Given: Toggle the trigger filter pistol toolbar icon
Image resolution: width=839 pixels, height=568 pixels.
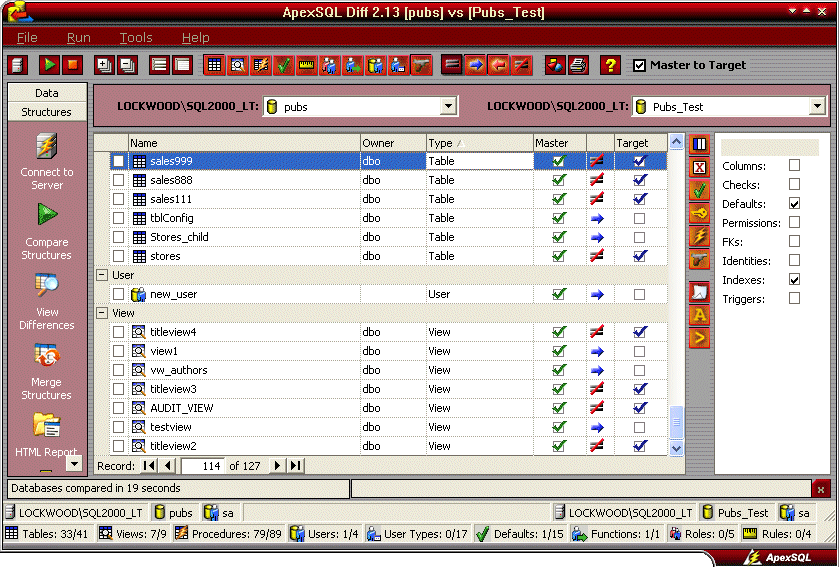Looking at the screenshot, I should point(422,65).
